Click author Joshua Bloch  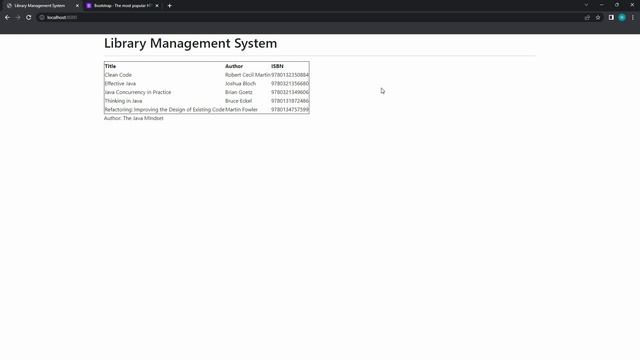pyautogui.click(x=241, y=84)
